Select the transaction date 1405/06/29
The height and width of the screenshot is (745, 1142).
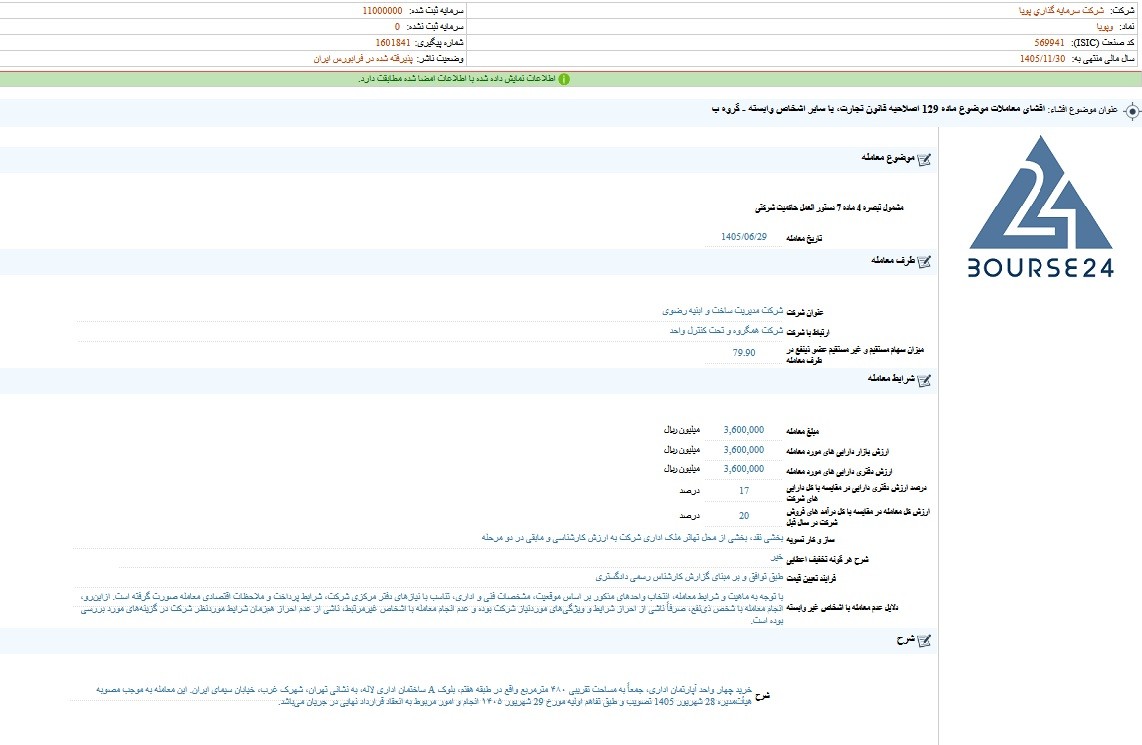click(x=744, y=237)
